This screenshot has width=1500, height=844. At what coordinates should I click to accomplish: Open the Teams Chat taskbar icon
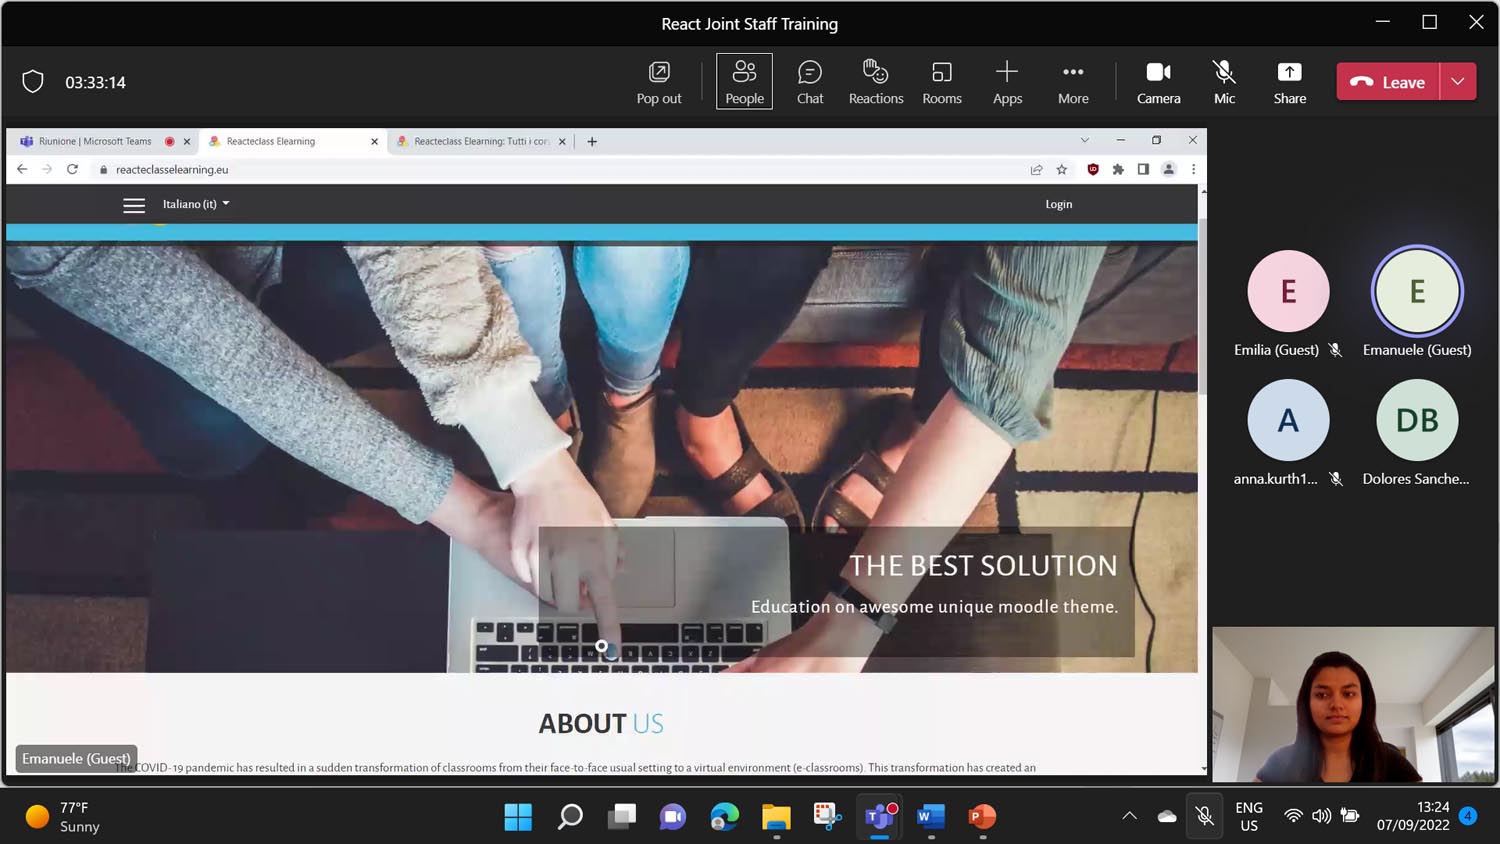coord(673,817)
